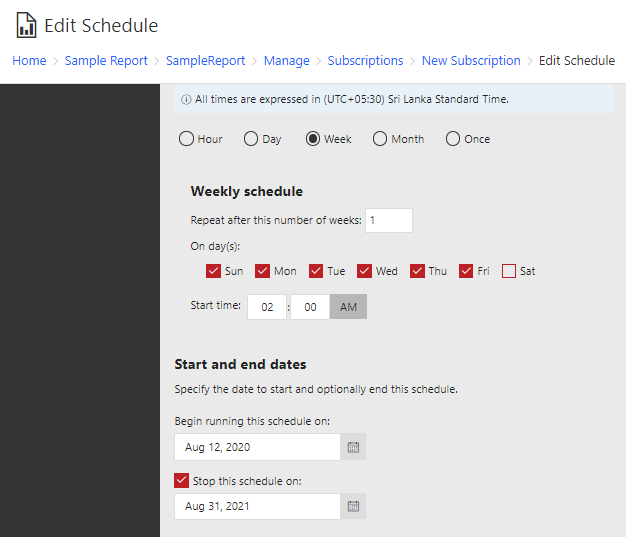Select the Hour schedule option
Screen dimensions: 626x537
click(x=187, y=139)
